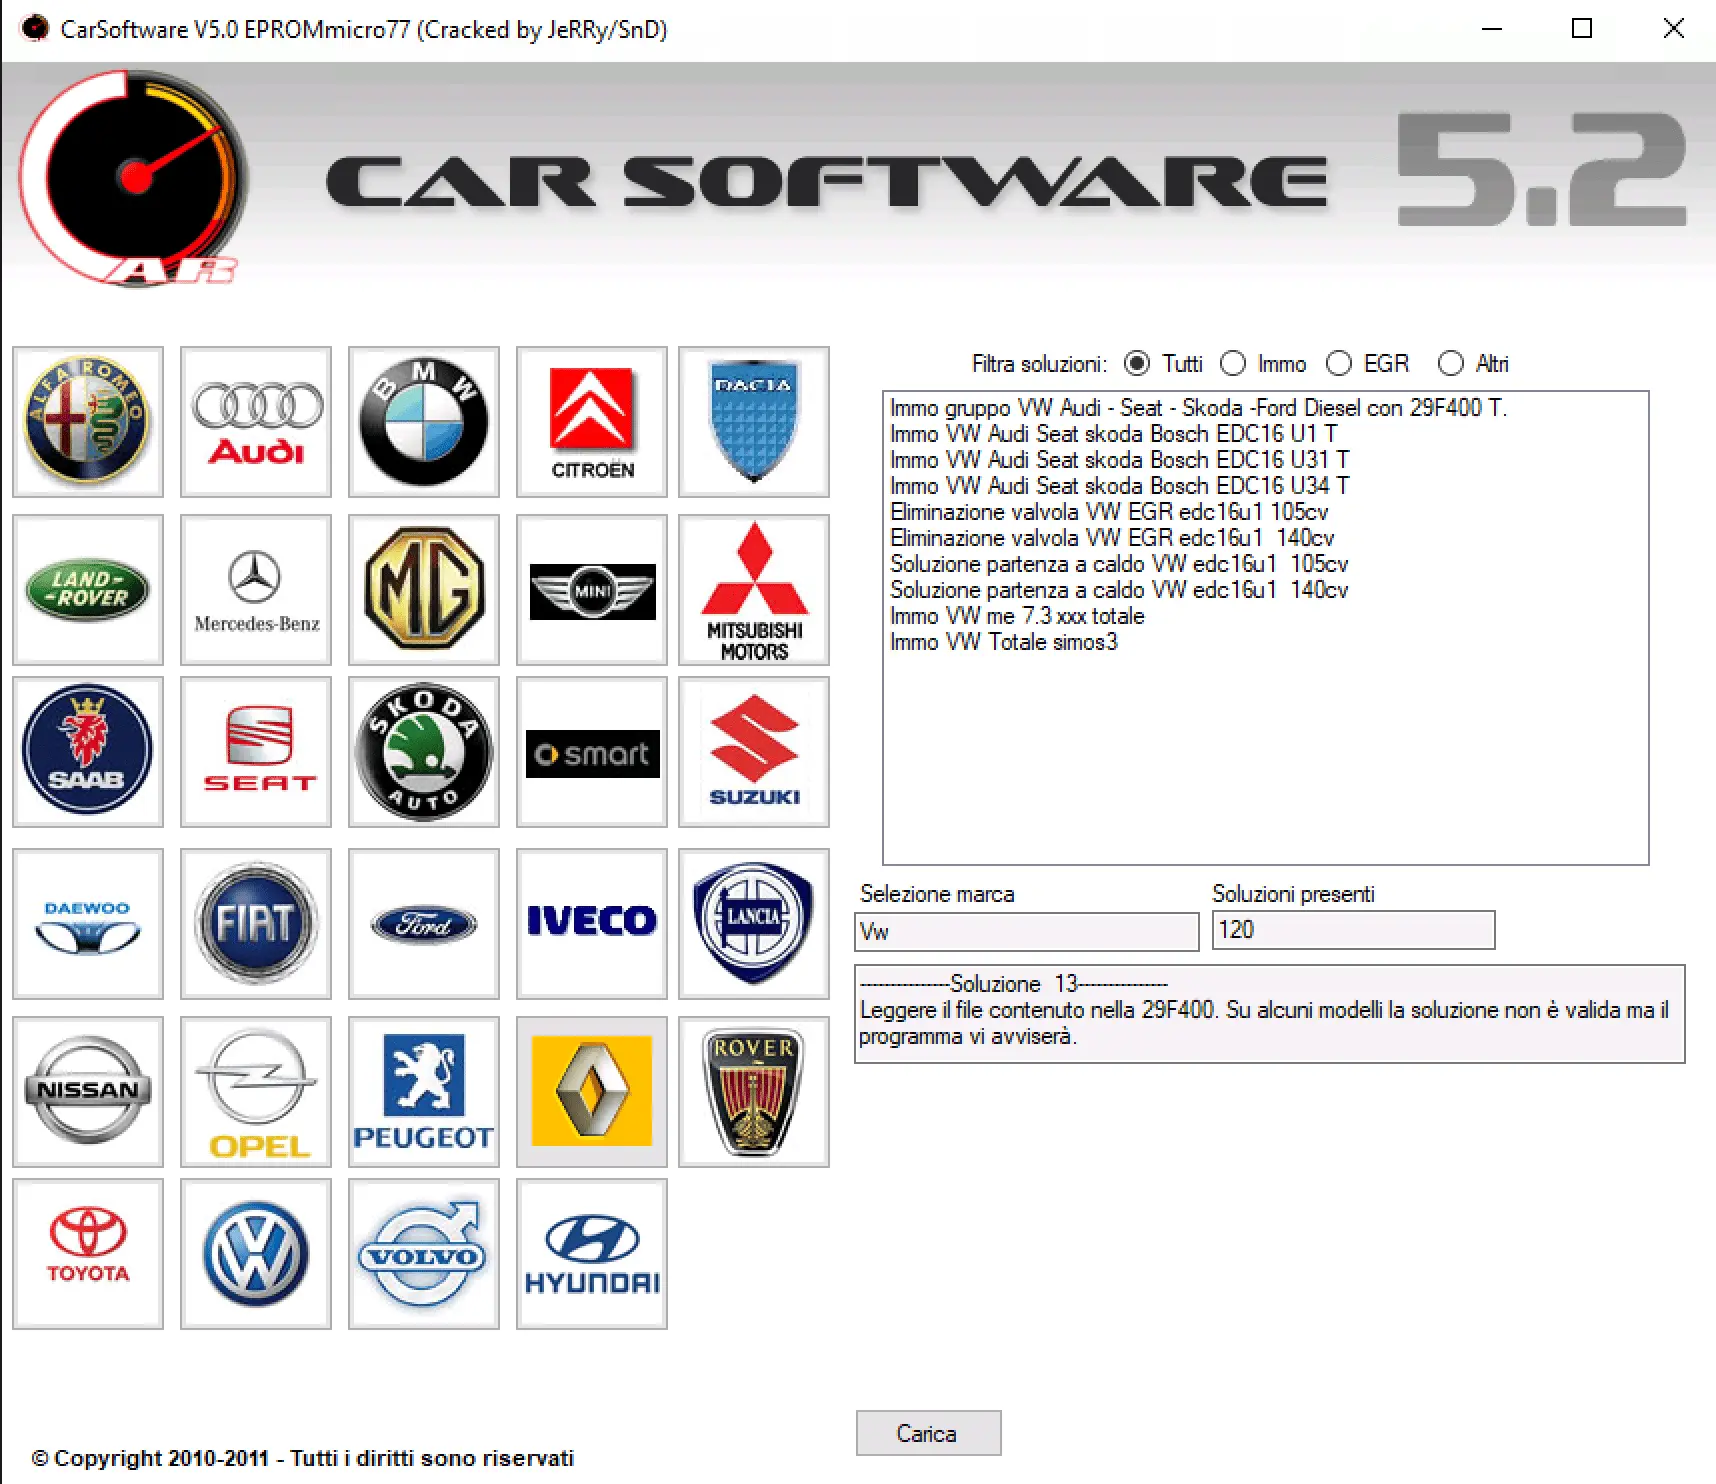
Task: Open the Dacia brand solutions
Action: pos(754,421)
